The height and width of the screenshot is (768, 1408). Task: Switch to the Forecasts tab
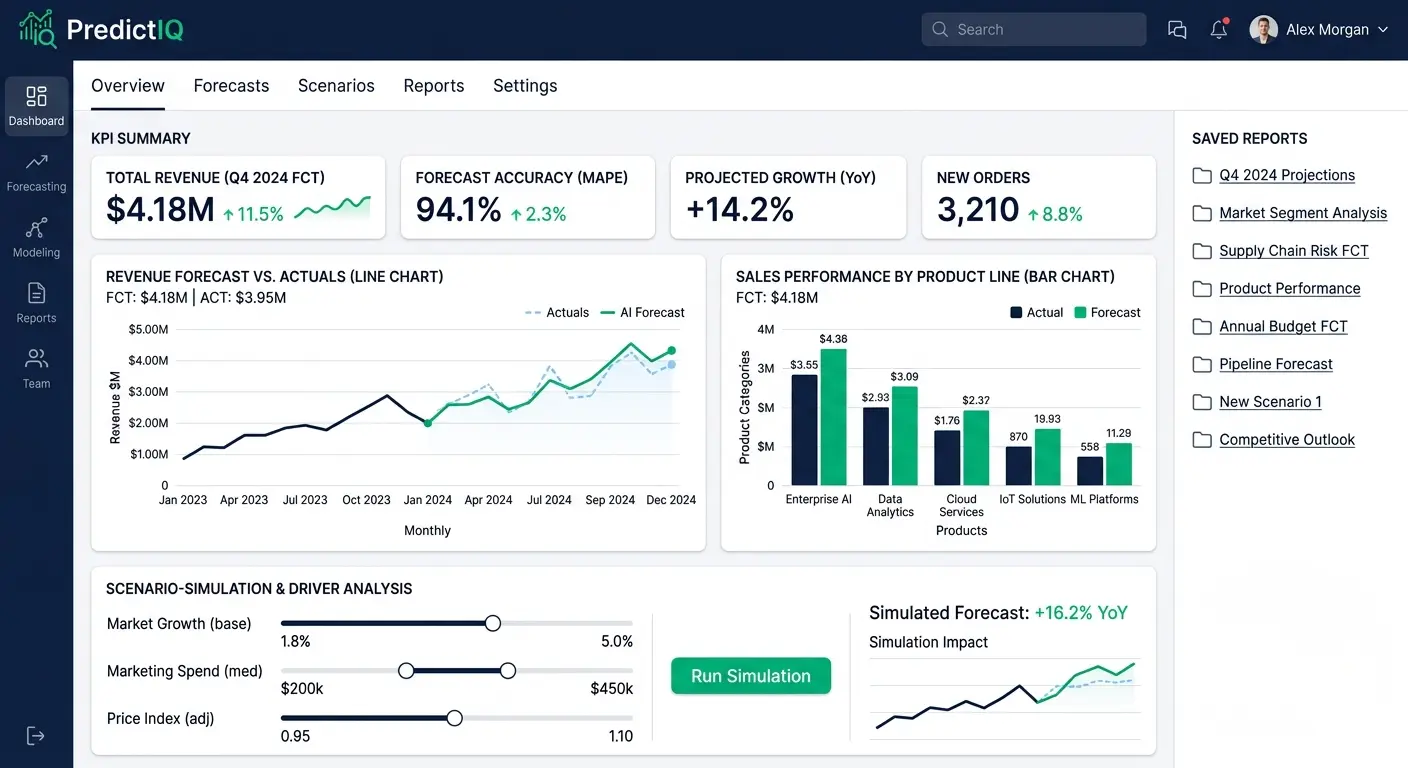(231, 86)
